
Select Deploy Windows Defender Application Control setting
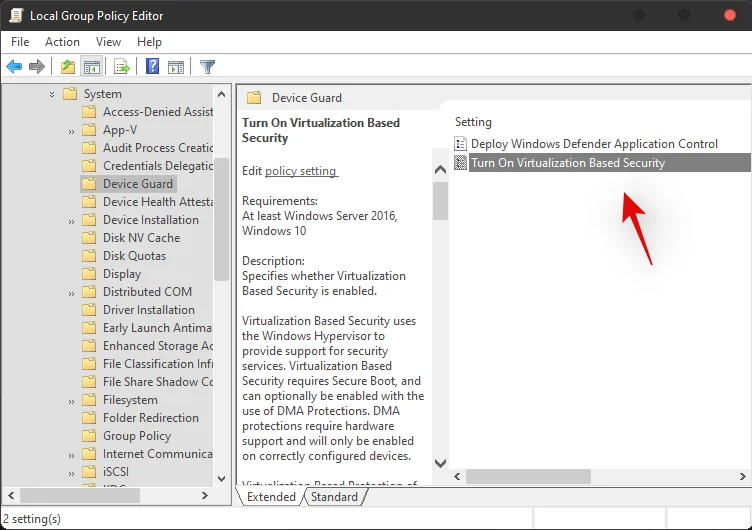[594, 144]
